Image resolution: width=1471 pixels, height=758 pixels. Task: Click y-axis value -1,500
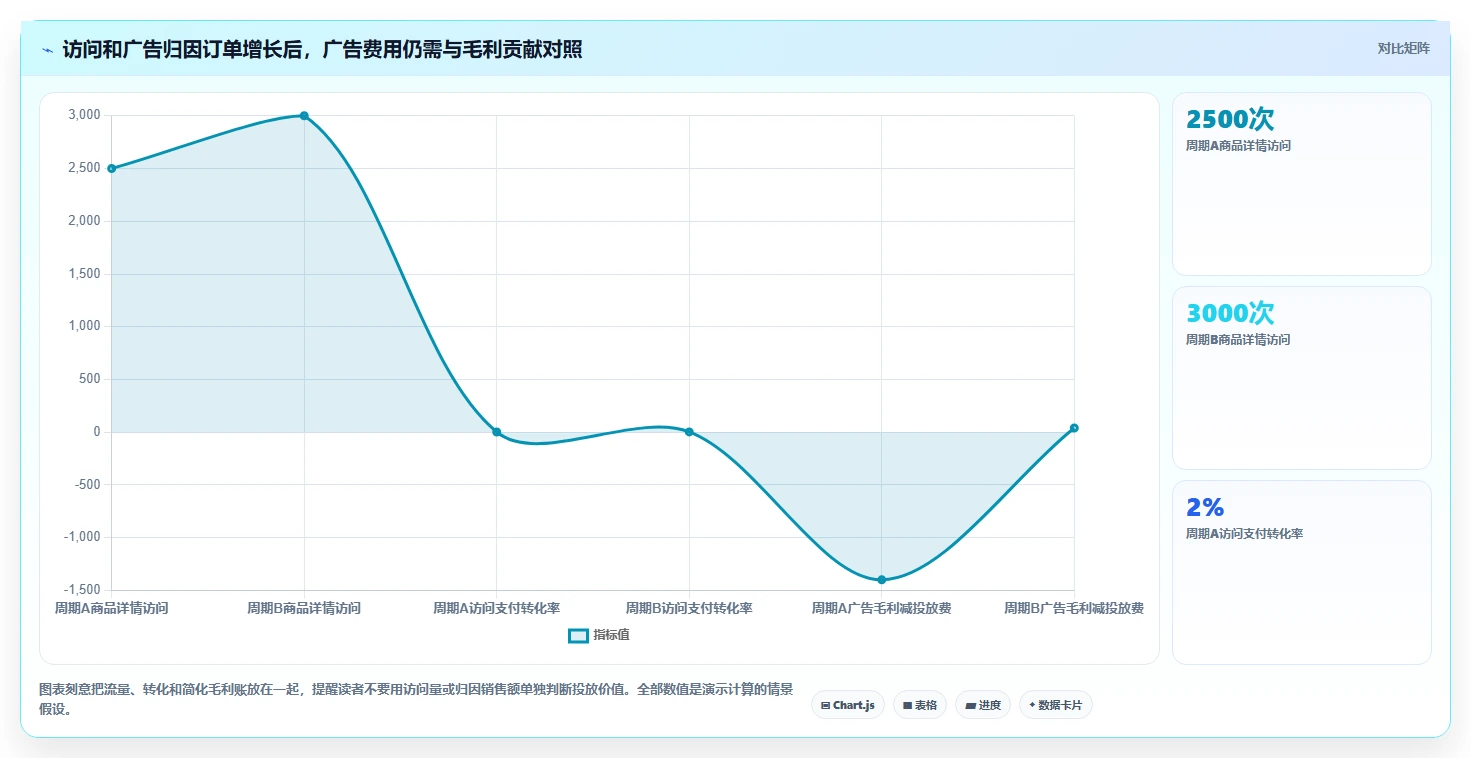82,590
